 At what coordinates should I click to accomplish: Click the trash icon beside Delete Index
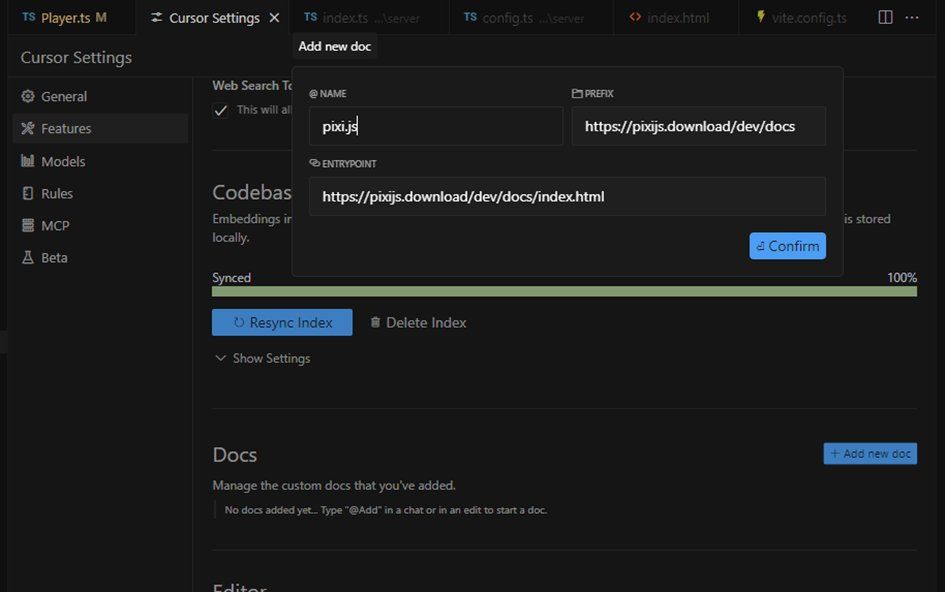(375, 323)
